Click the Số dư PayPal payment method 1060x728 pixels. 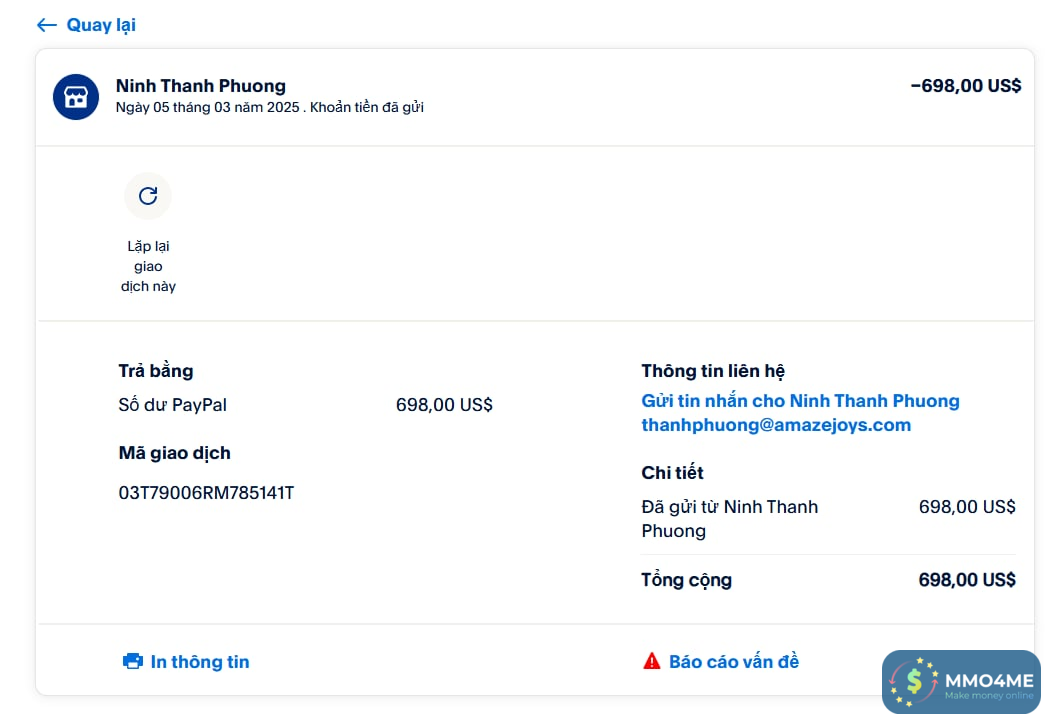(x=173, y=405)
